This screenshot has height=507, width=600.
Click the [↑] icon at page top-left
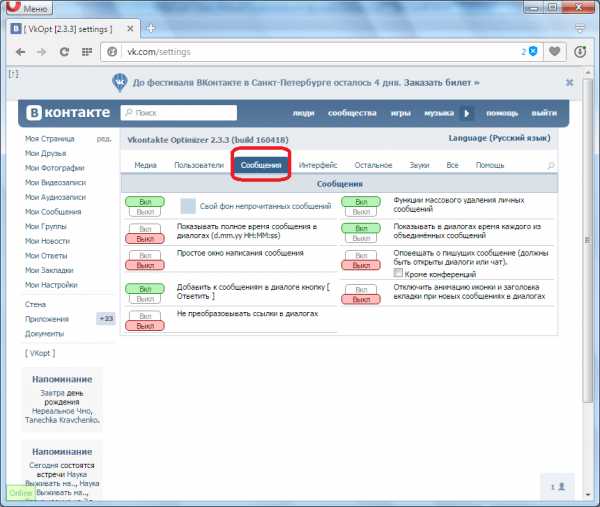[x=13, y=74]
